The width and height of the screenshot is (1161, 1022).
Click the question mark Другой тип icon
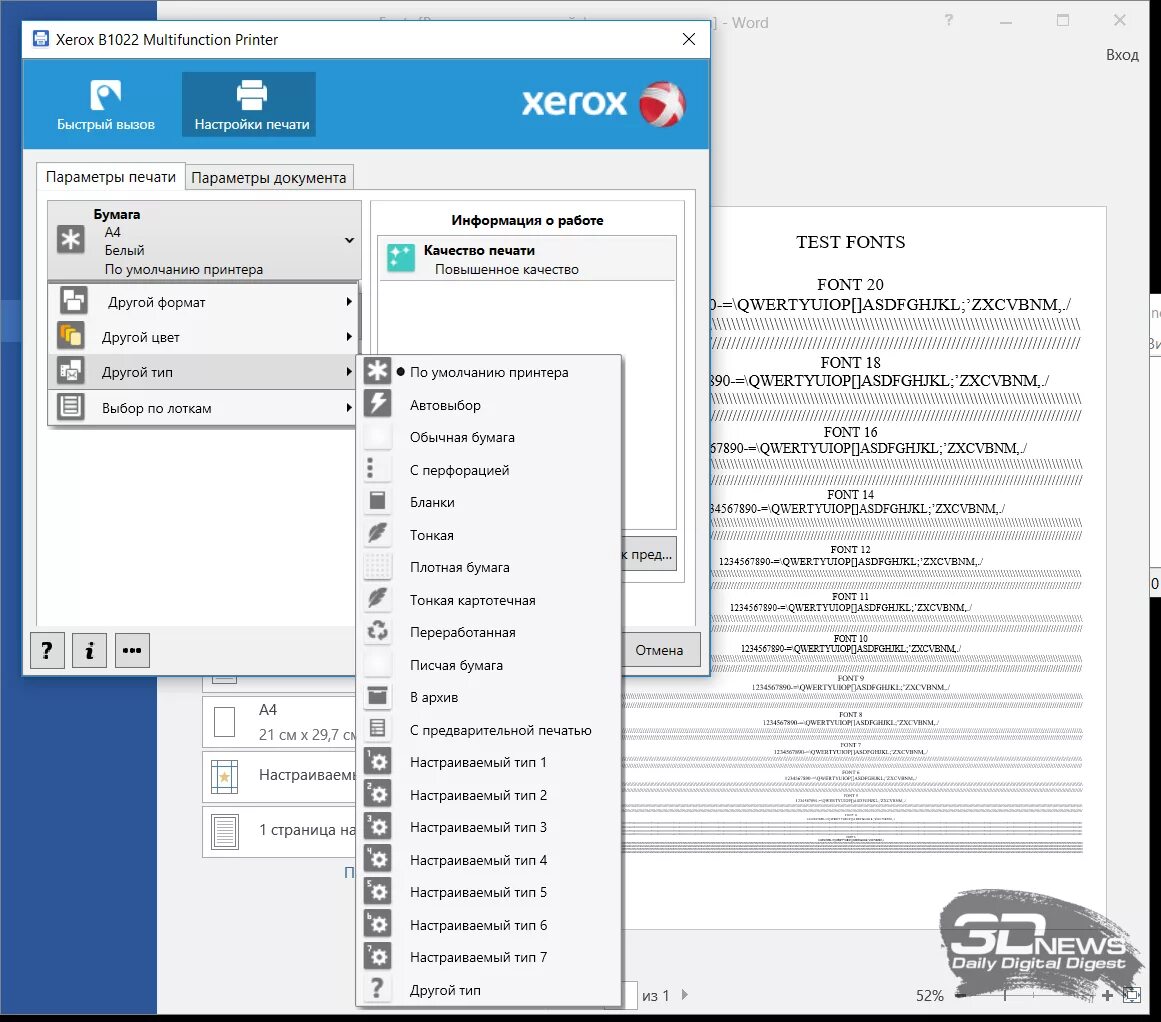(x=378, y=989)
